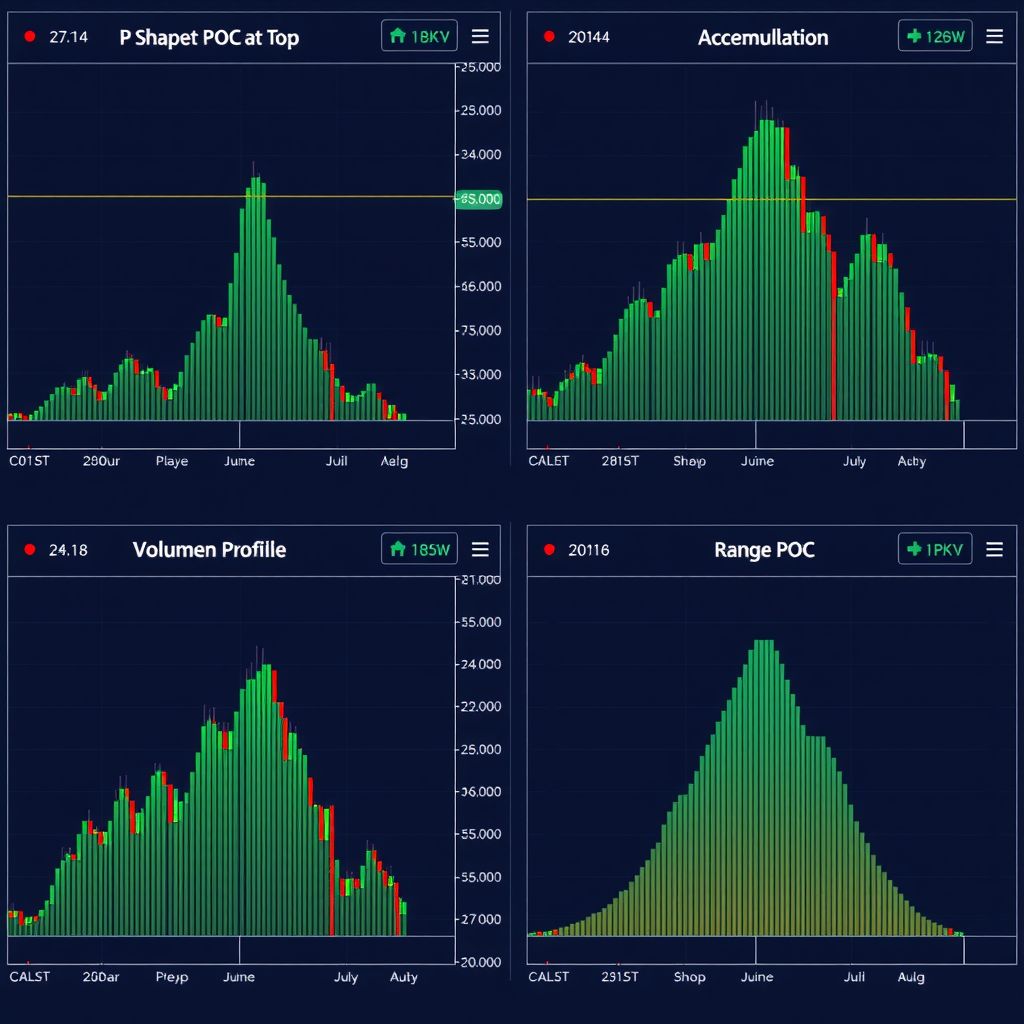Click the red record dot beside 27.14
Image resolution: width=1024 pixels, height=1024 pixels.
coord(30,37)
